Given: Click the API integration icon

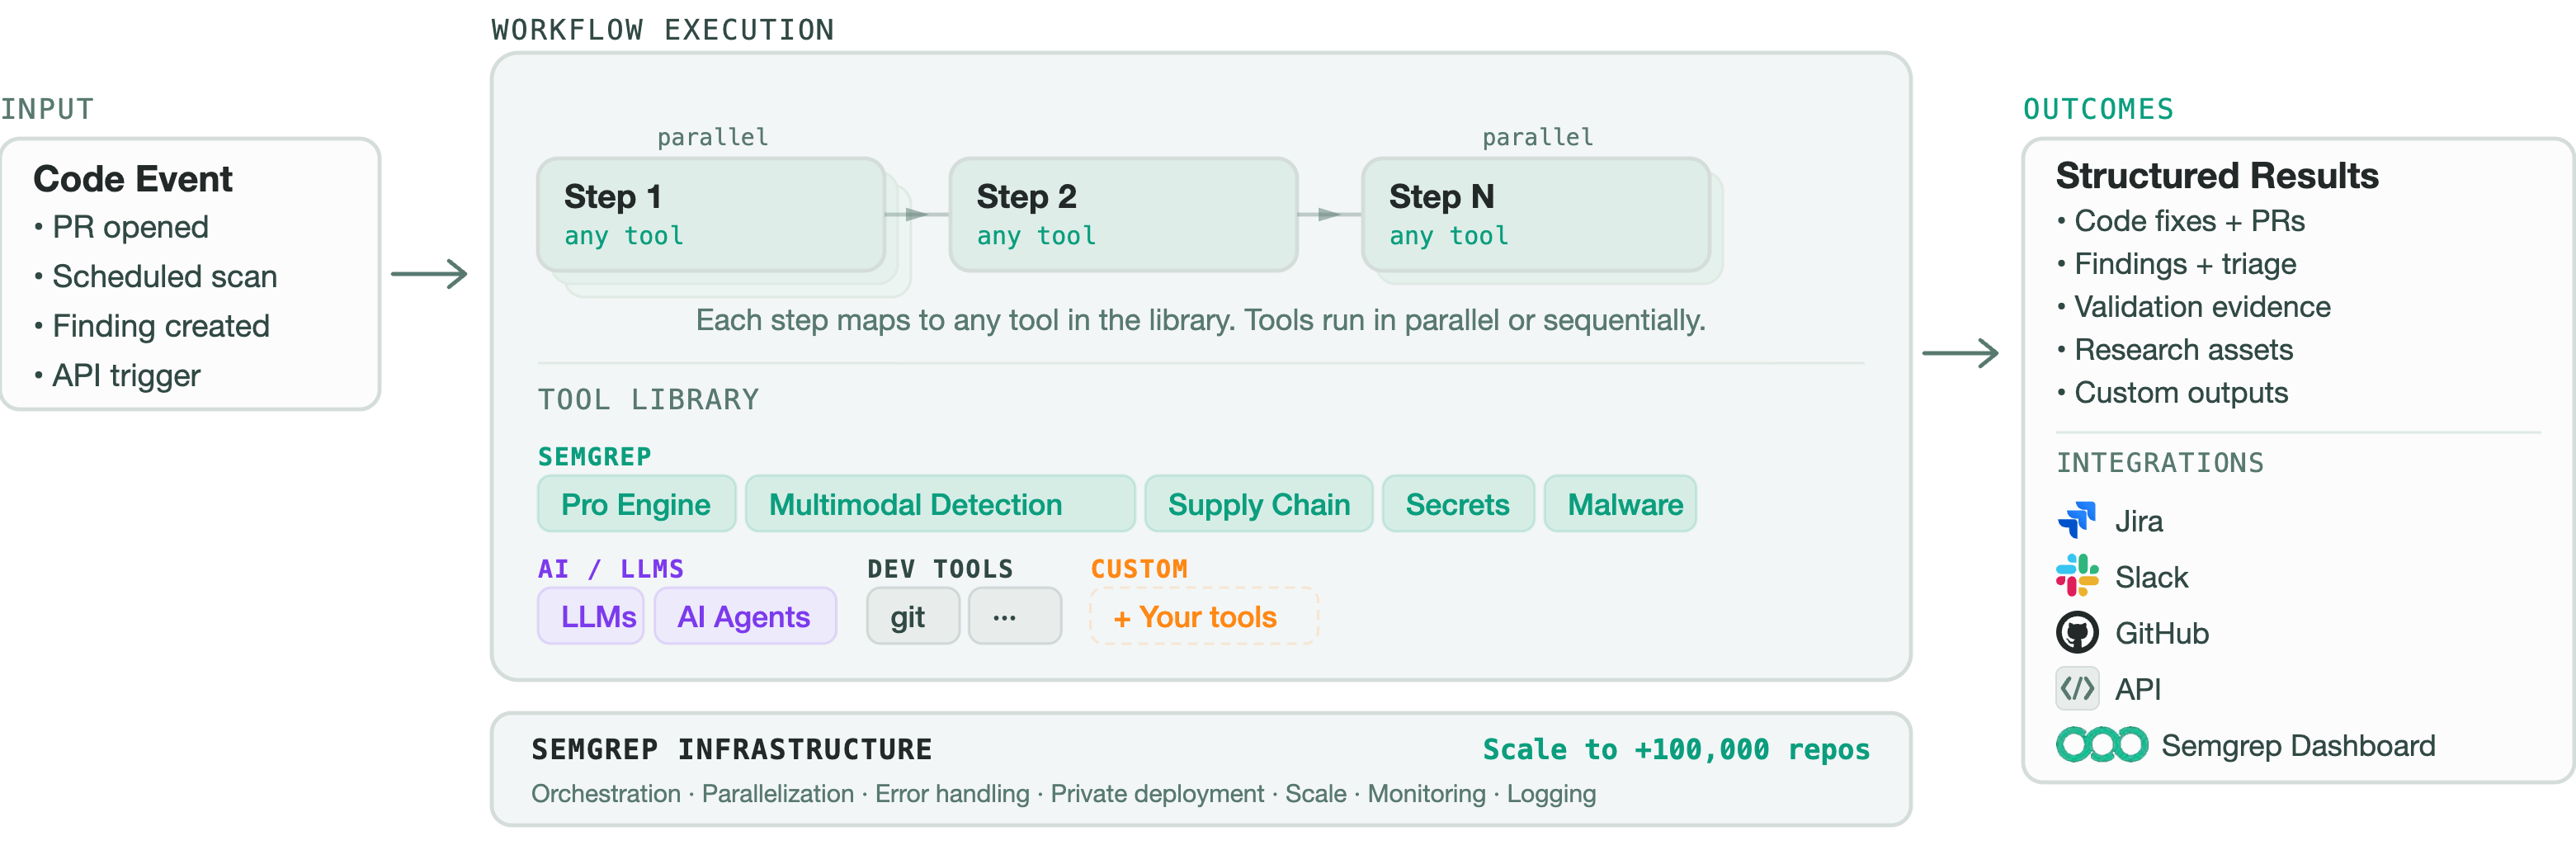Looking at the screenshot, I should (x=2078, y=689).
